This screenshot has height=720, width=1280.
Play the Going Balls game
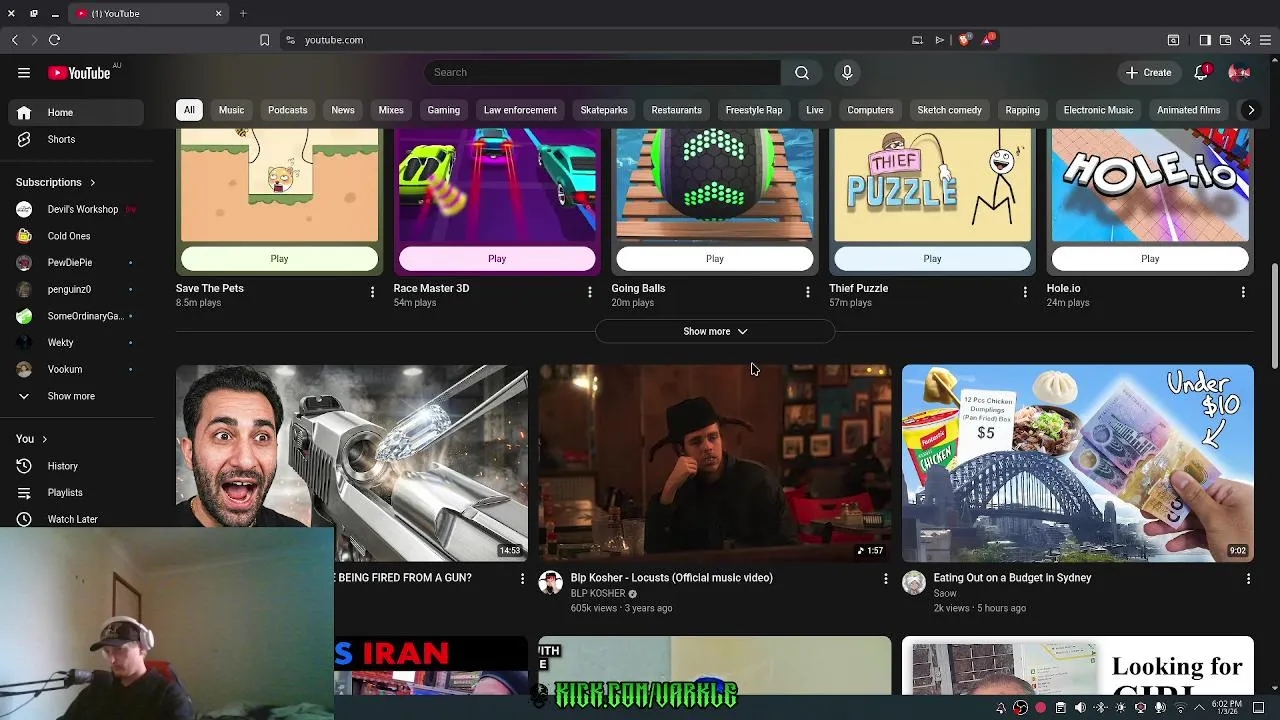(x=715, y=259)
